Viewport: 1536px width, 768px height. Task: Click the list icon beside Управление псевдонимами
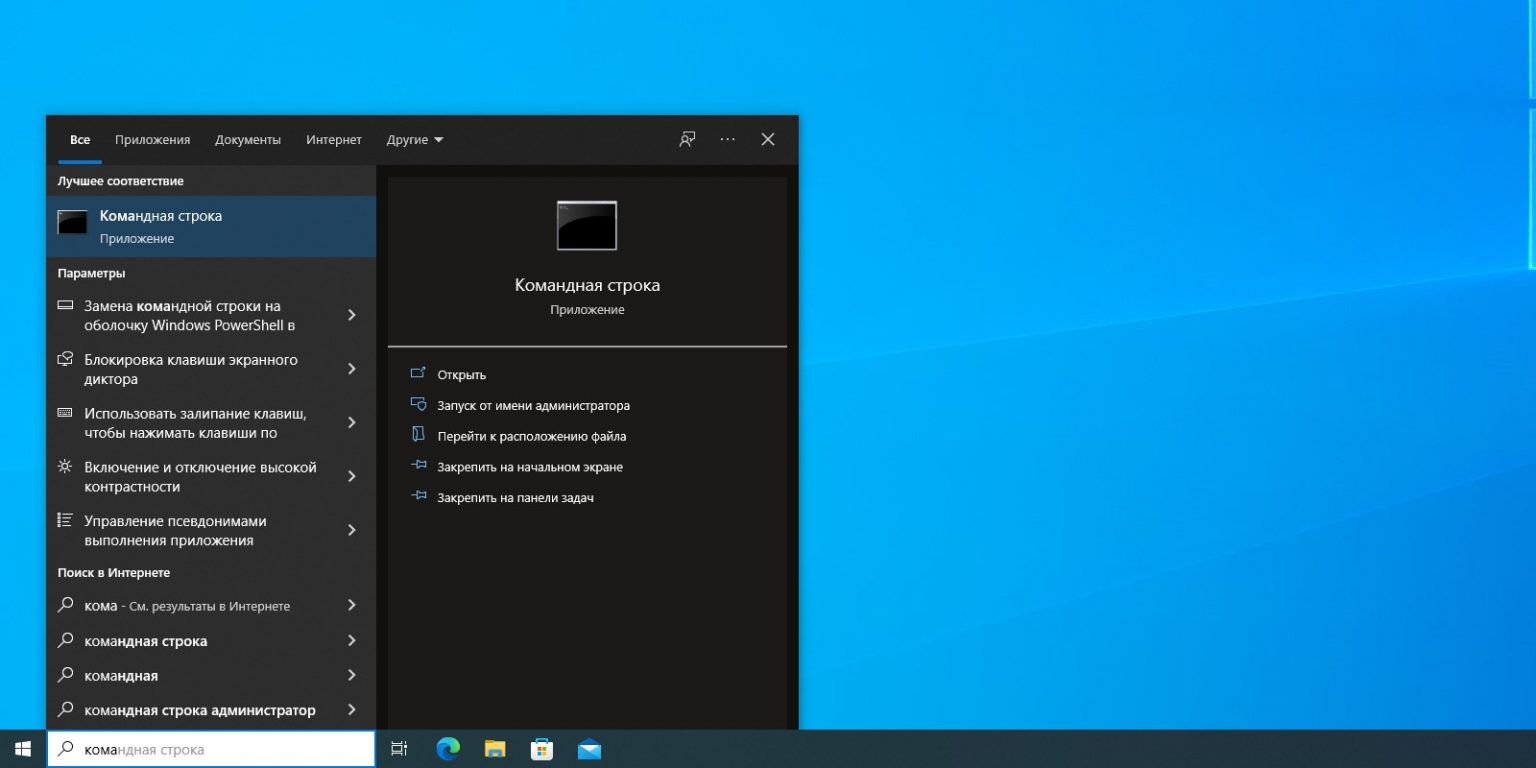coord(65,520)
